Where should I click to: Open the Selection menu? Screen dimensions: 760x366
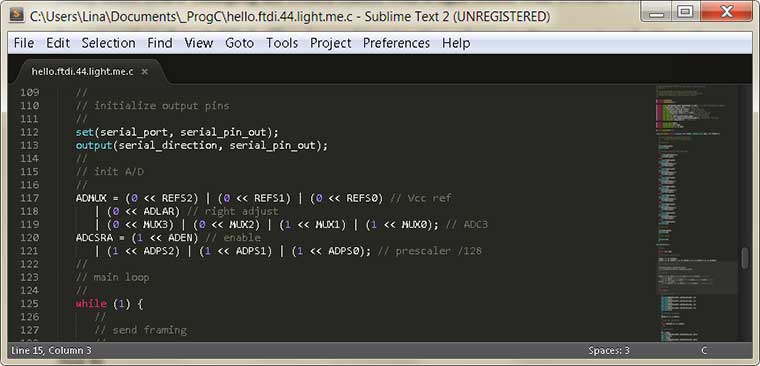point(109,43)
